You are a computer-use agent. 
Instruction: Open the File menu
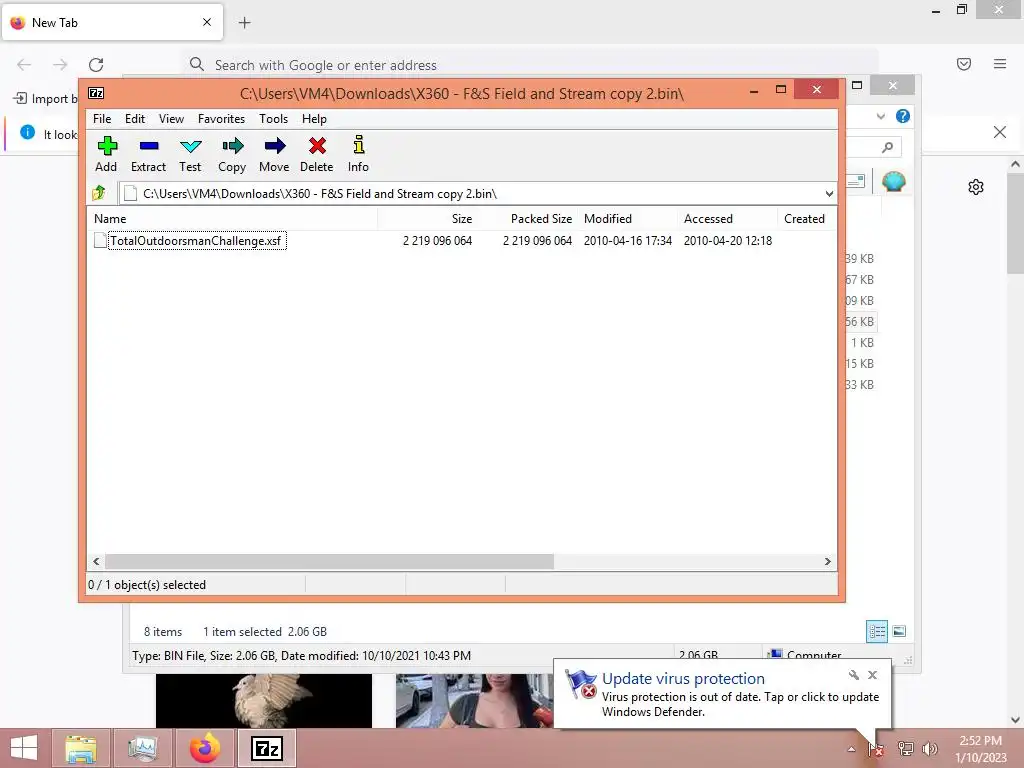pyautogui.click(x=102, y=119)
